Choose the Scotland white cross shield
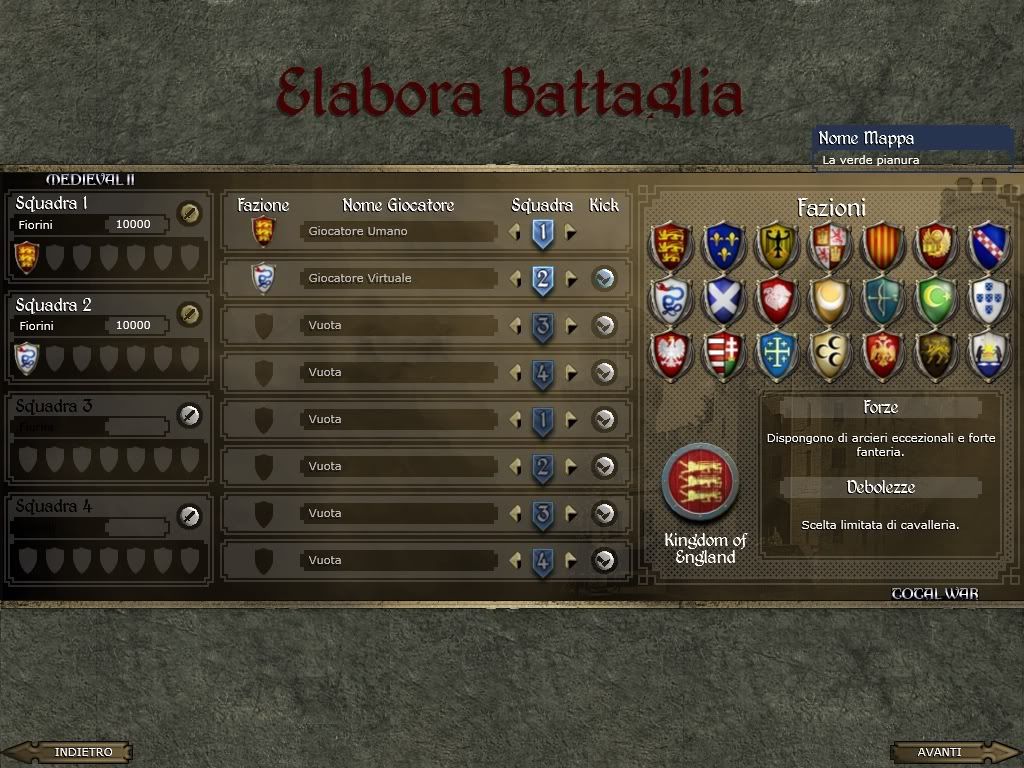The height and width of the screenshot is (768, 1024). (724, 301)
